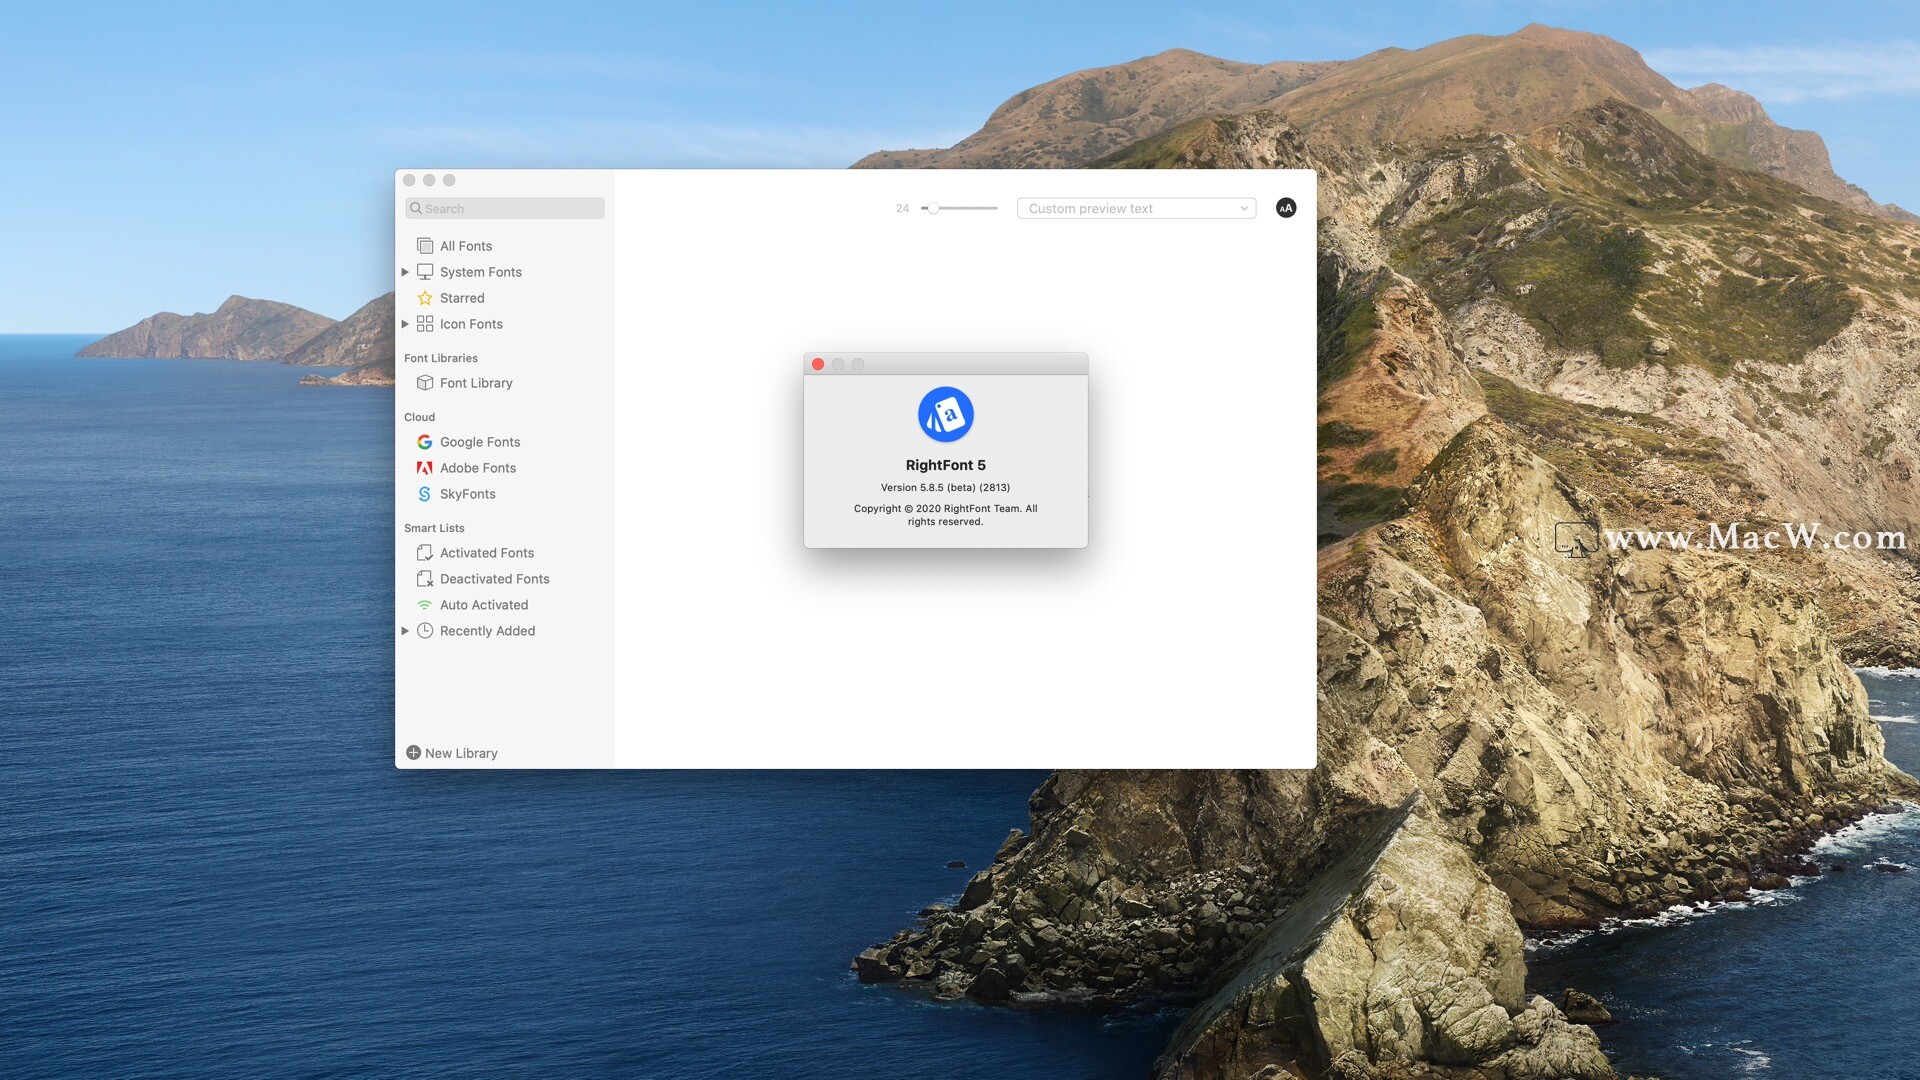Open Auto Activated smart list

(x=484, y=605)
